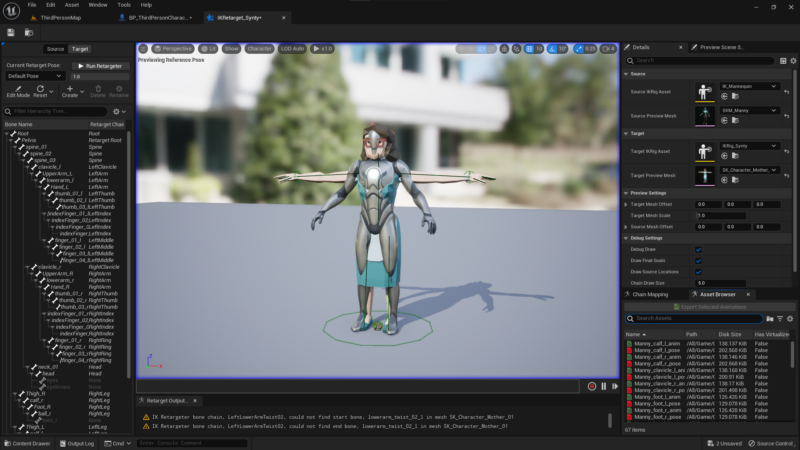Disable the Draw Source Locations checkbox
This screenshot has height=450, width=800.
click(x=698, y=272)
